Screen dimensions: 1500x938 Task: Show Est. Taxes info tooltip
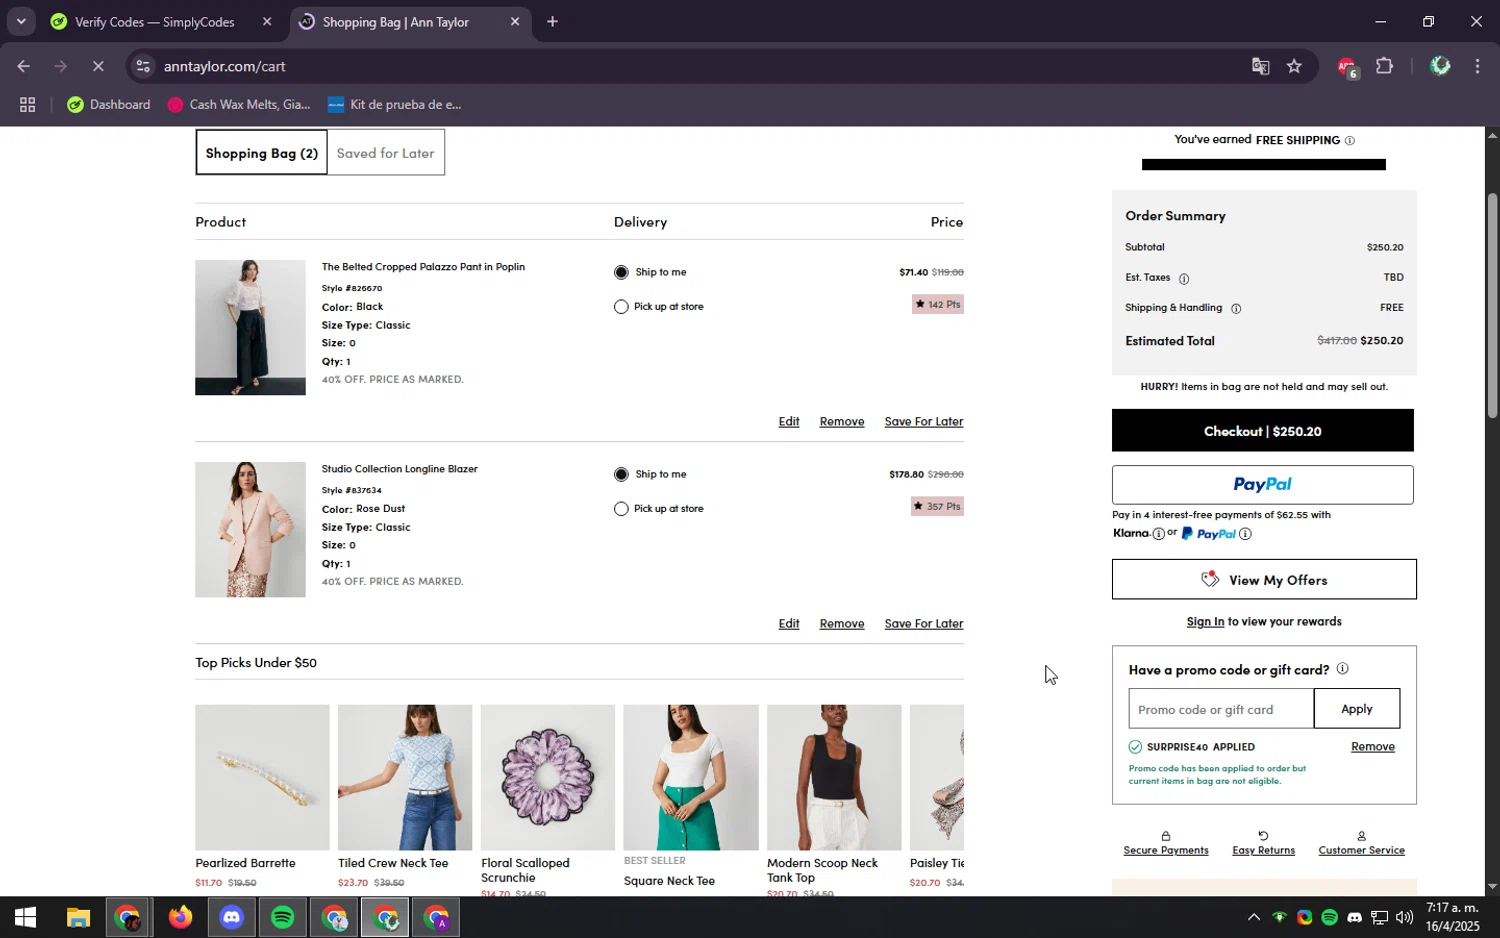click(x=1184, y=279)
